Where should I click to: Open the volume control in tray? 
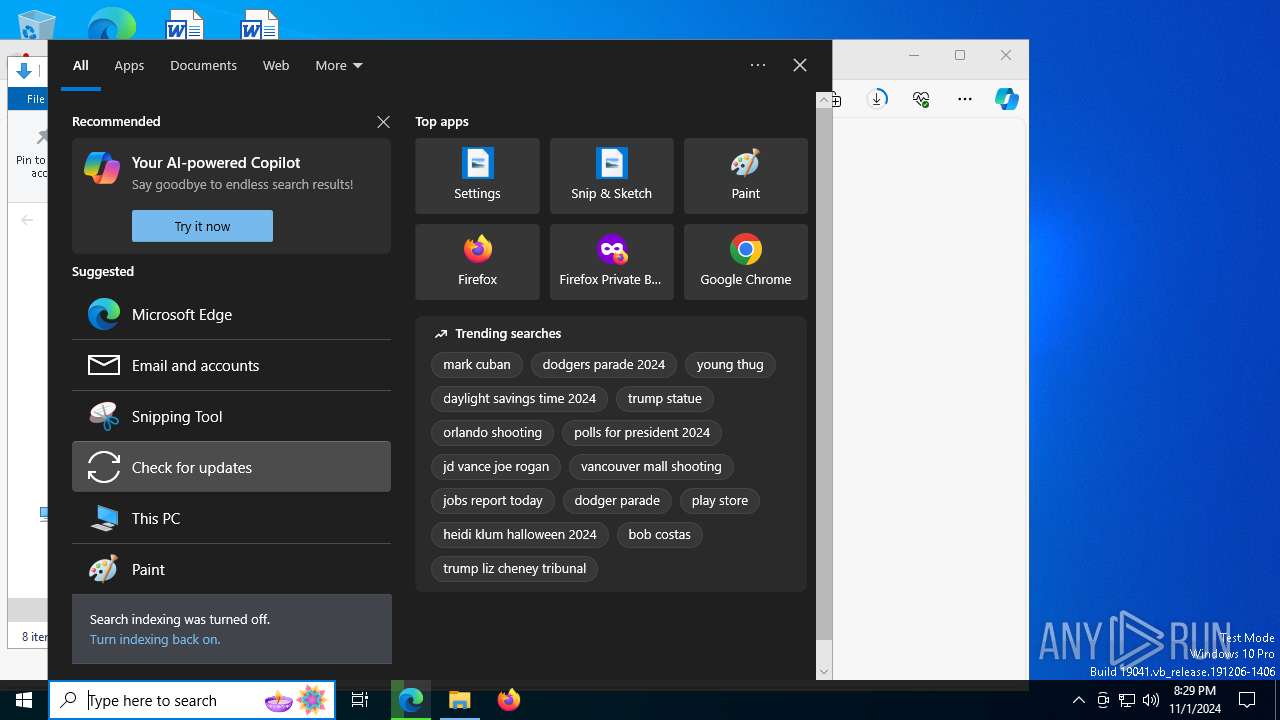pyautogui.click(x=1151, y=700)
